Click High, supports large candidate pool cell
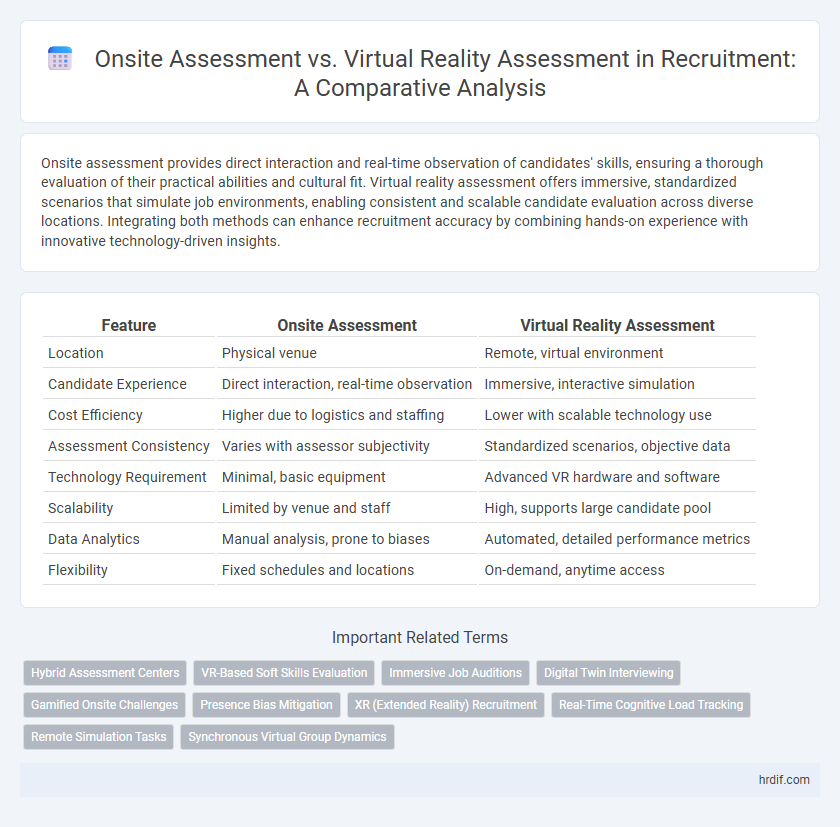The image size is (840, 827). 617,508
